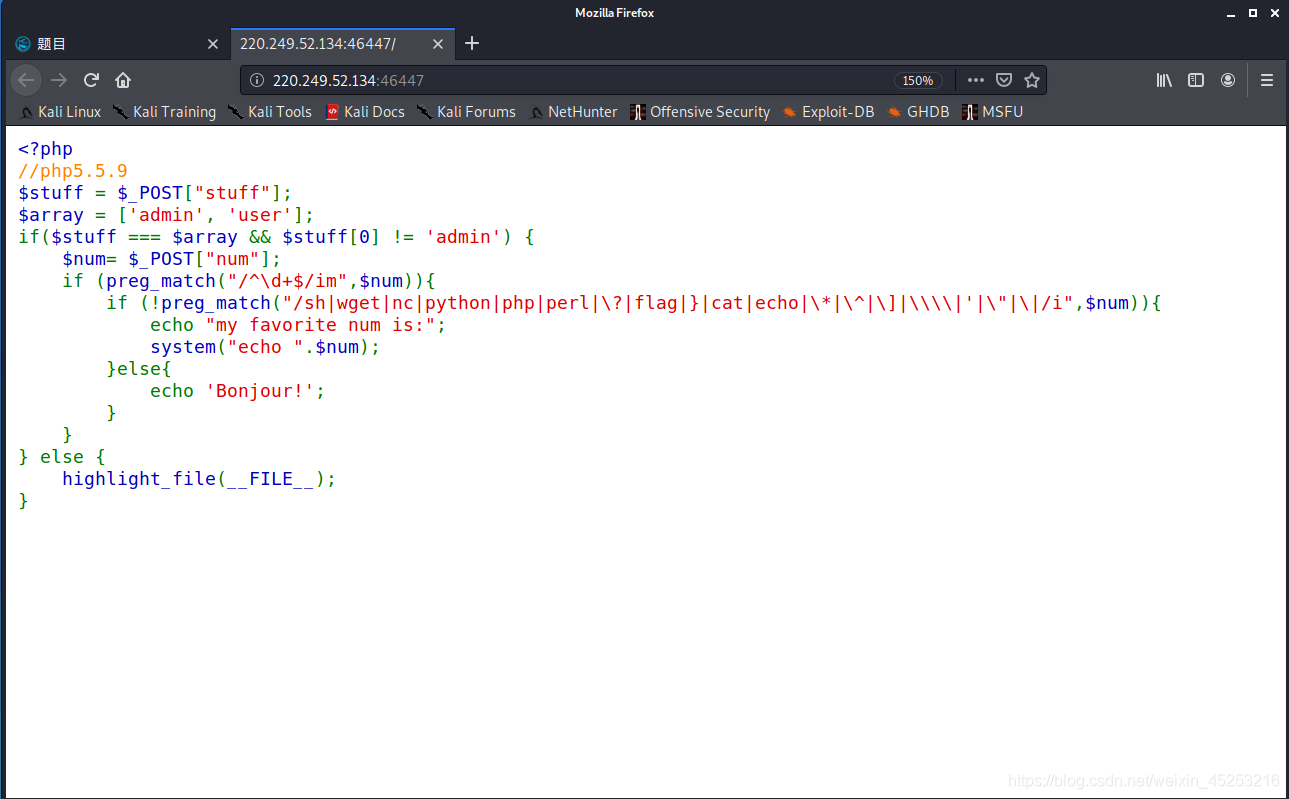Open Kali Tools bookmark

click(x=270, y=112)
